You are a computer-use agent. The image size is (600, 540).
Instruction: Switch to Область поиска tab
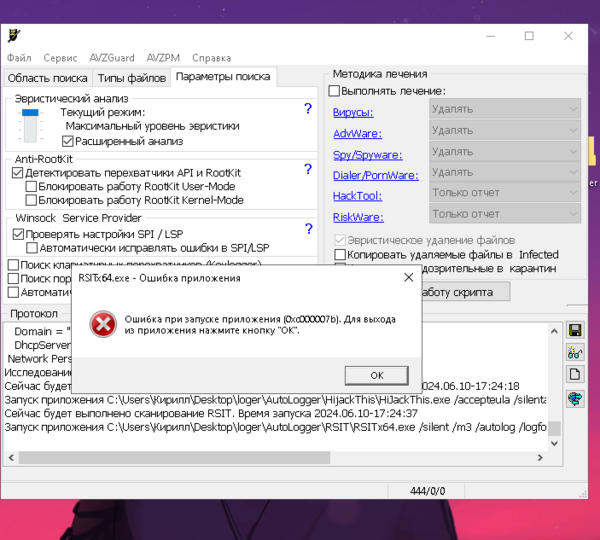[x=47, y=78]
